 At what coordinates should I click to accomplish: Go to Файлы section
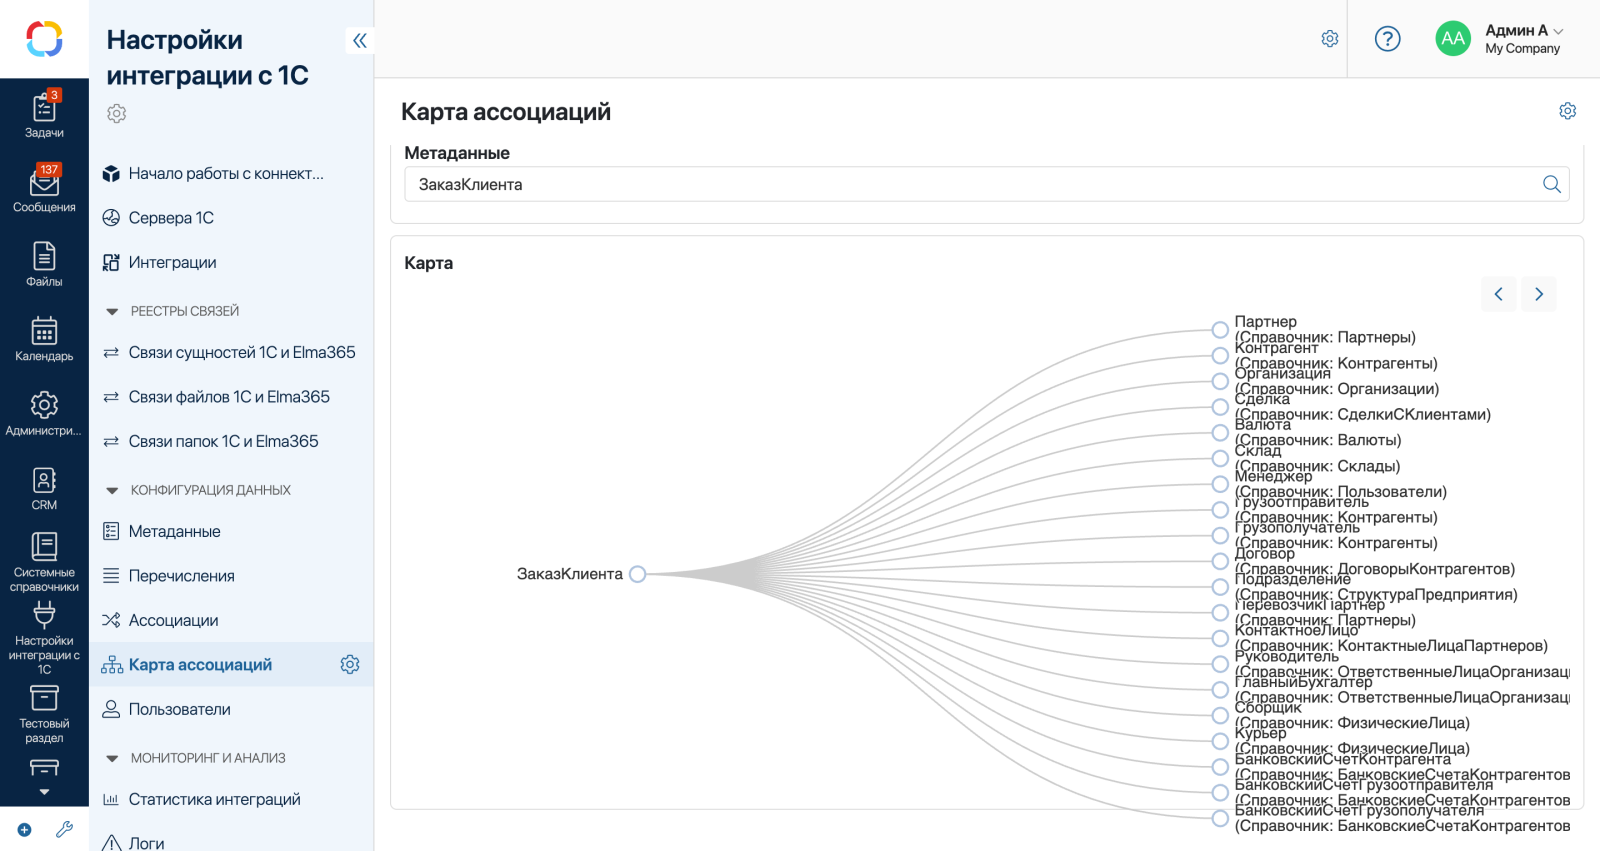44,264
